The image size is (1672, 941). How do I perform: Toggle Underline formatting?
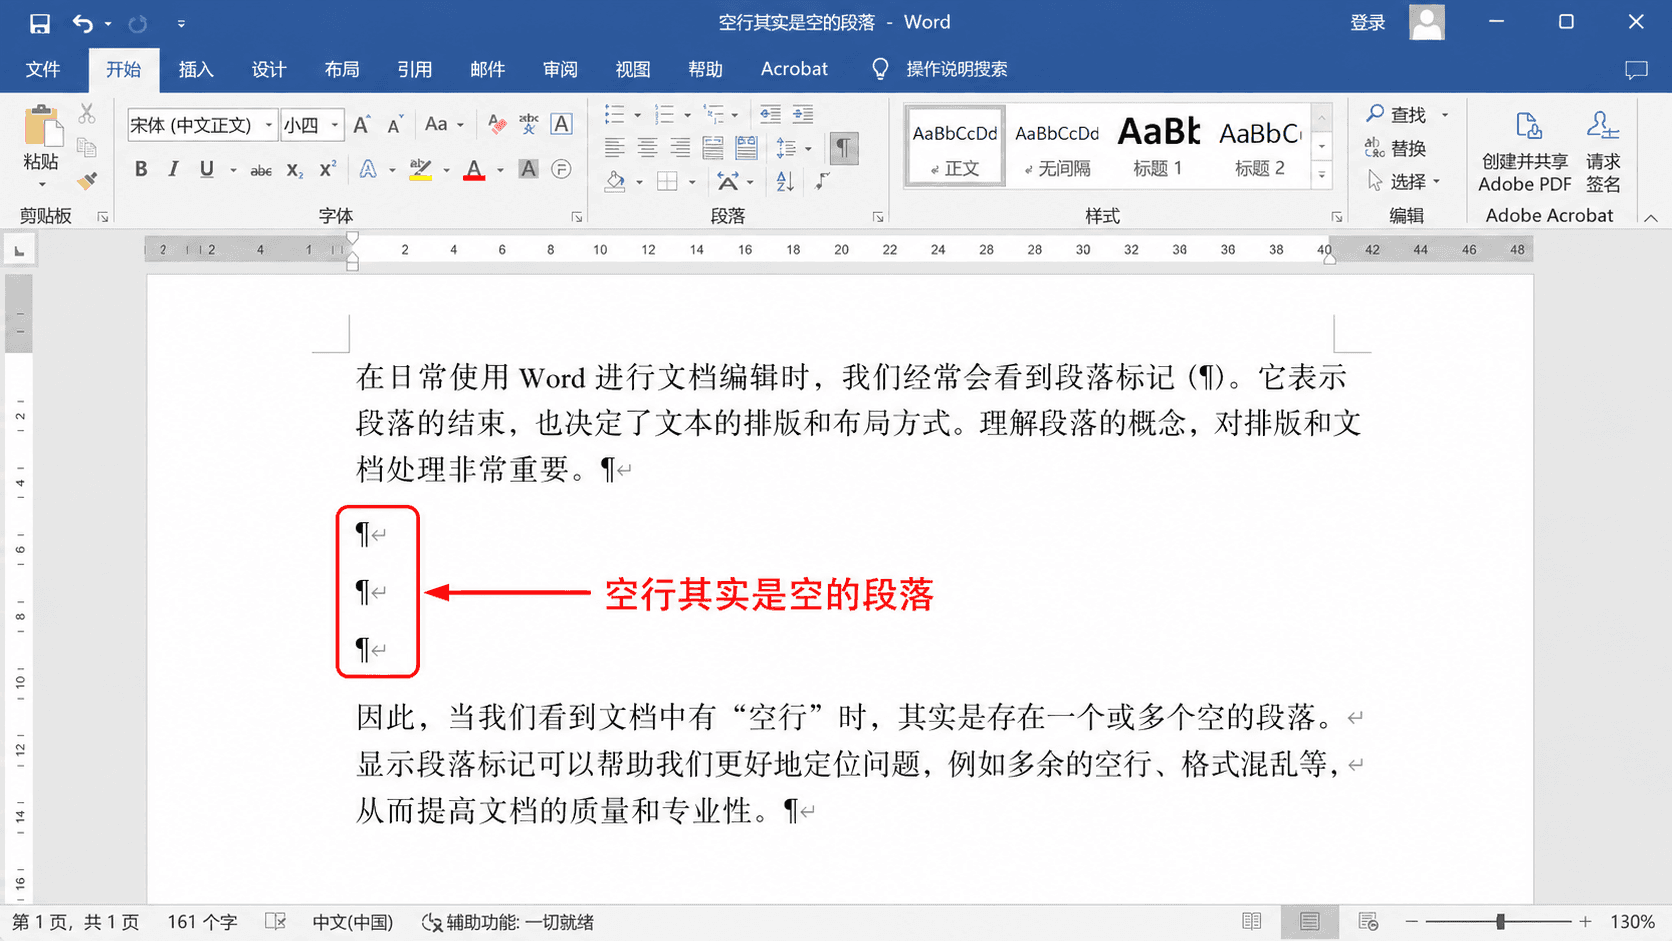[207, 169]
